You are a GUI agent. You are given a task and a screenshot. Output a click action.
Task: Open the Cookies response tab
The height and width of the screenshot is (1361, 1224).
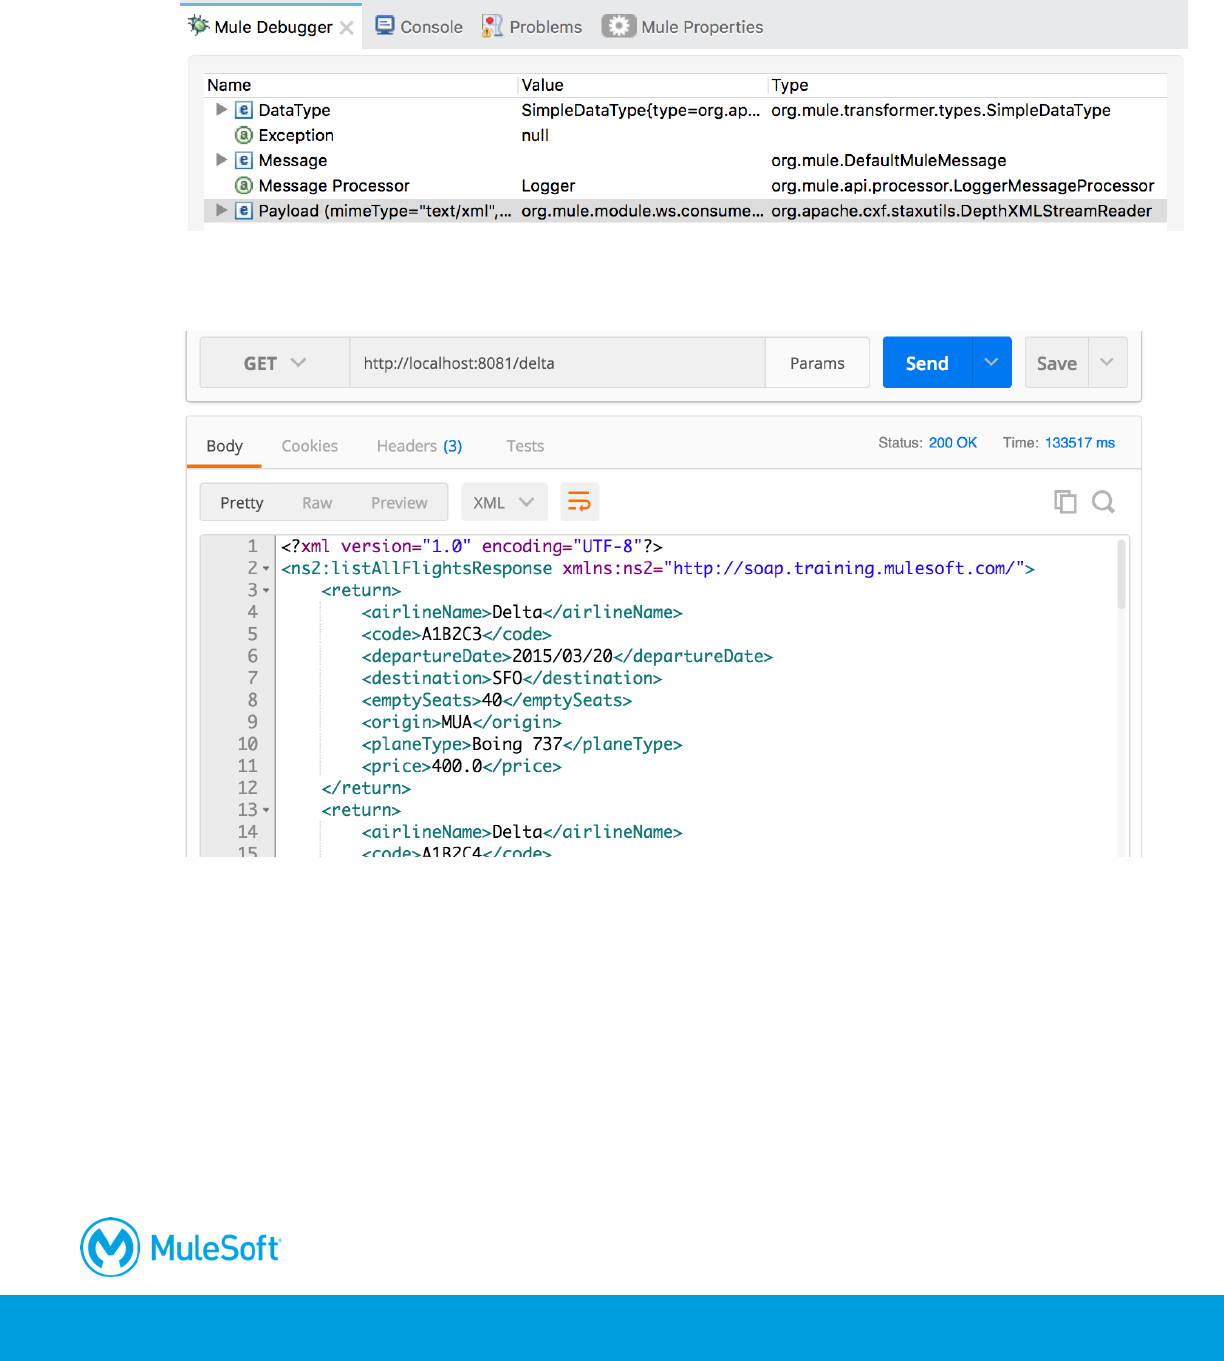pos(309,446)
